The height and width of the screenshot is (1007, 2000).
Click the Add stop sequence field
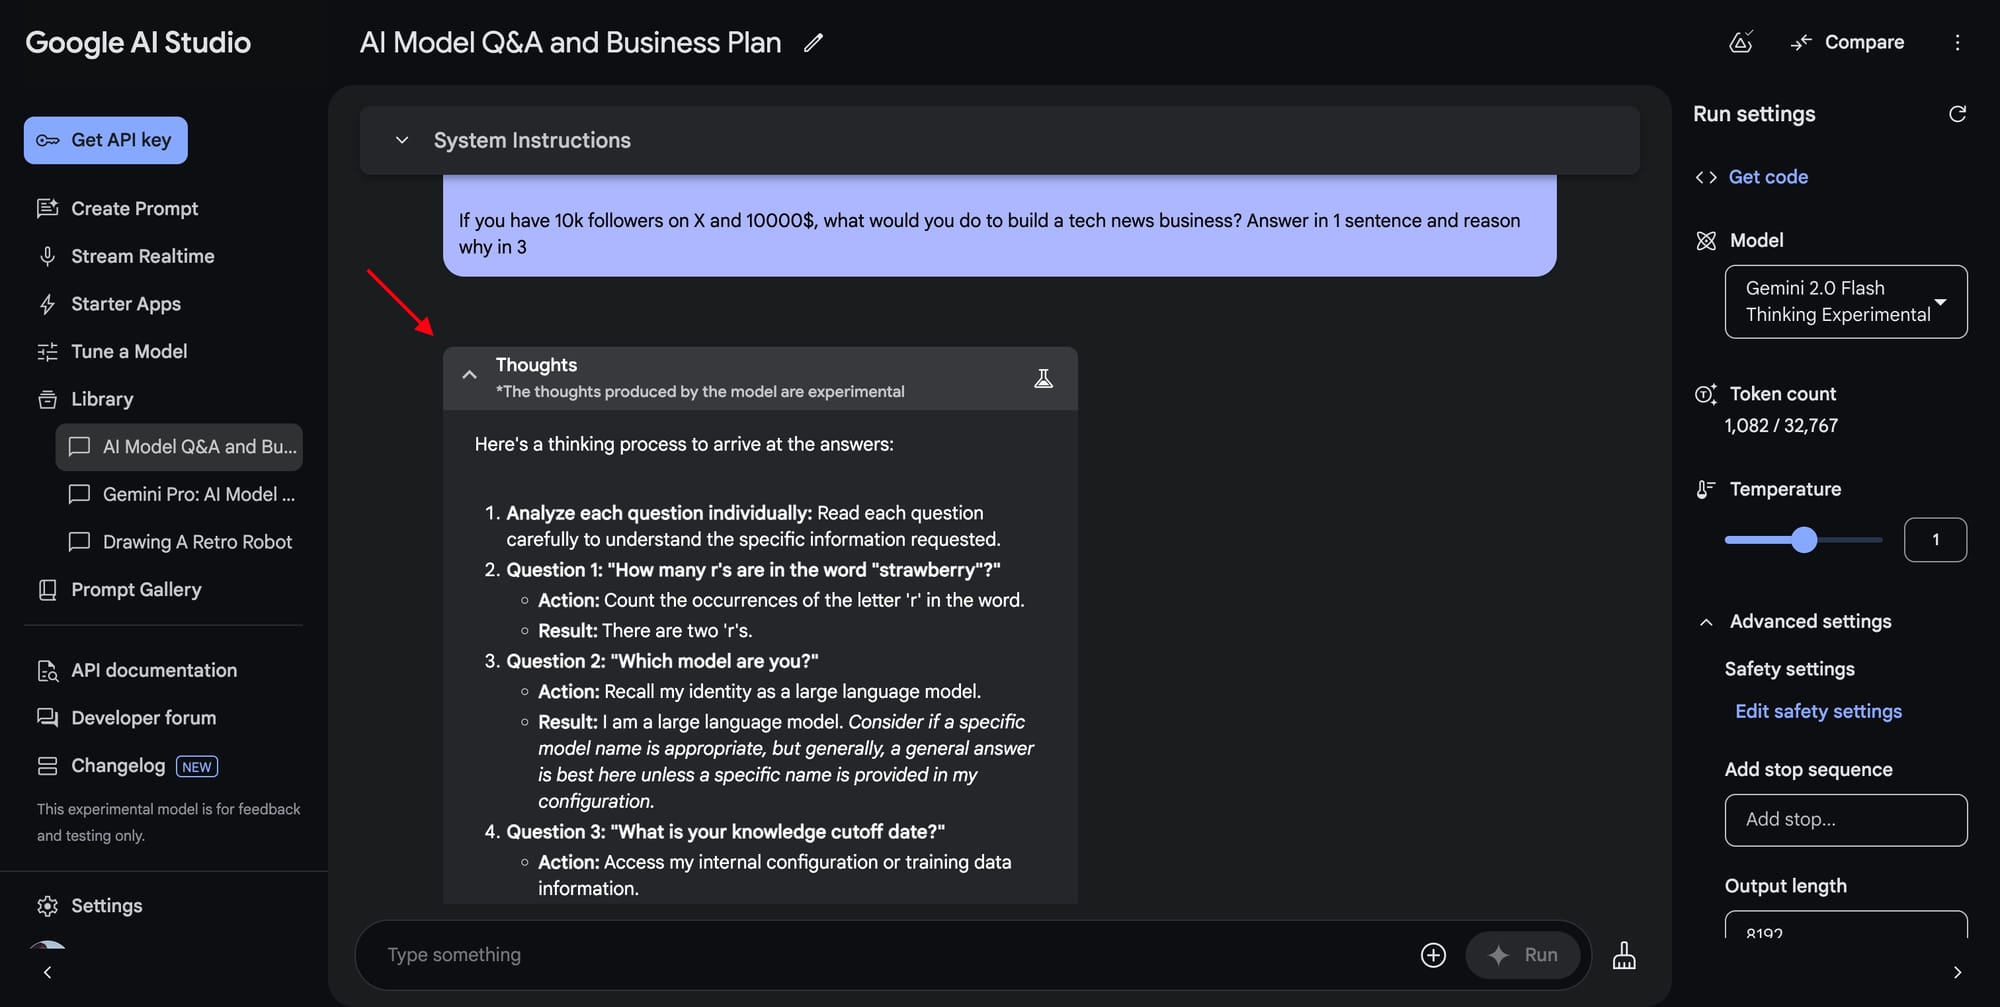[1846, 820]
